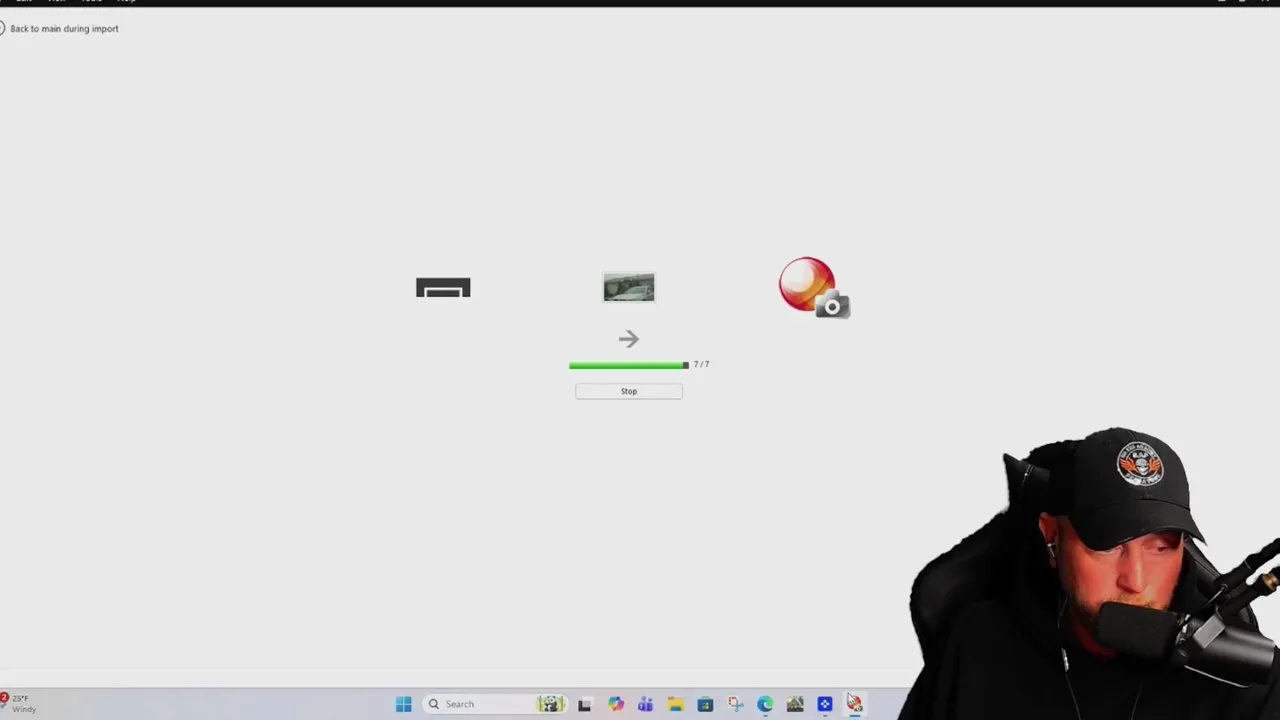Open the weather widget showing Windy
Screen dimensions: 1280x720
coord(20,704)
